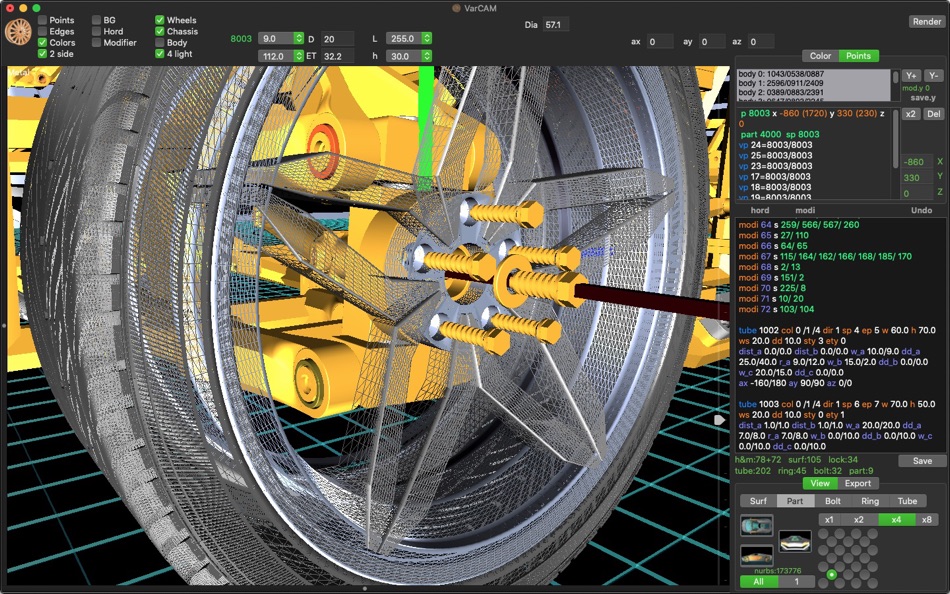
Task: Click the Y coordinate field showing 330
Action: (916, 178)
